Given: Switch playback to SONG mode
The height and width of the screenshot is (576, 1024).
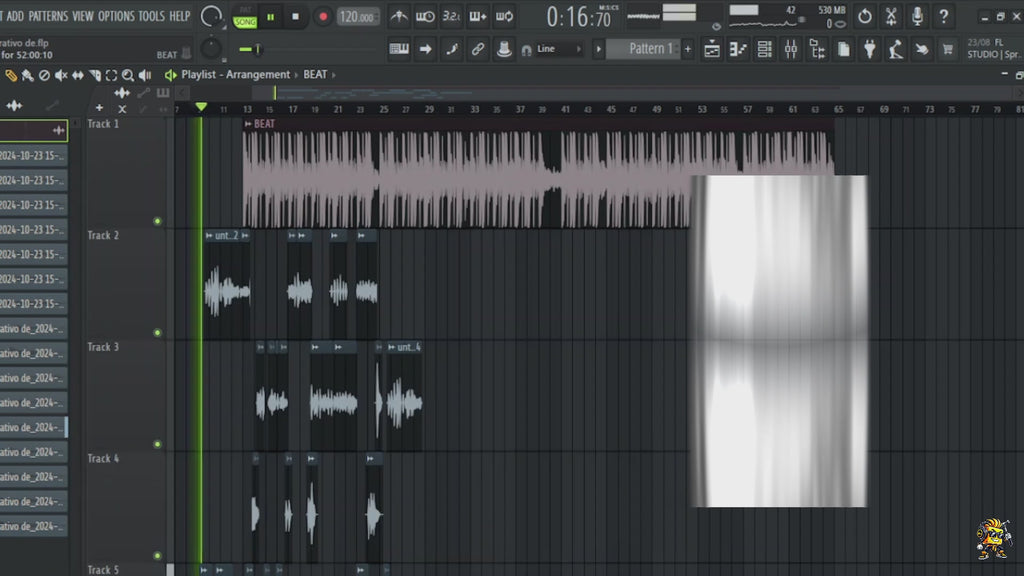Looking at the screenshot, I should [244, 21].
